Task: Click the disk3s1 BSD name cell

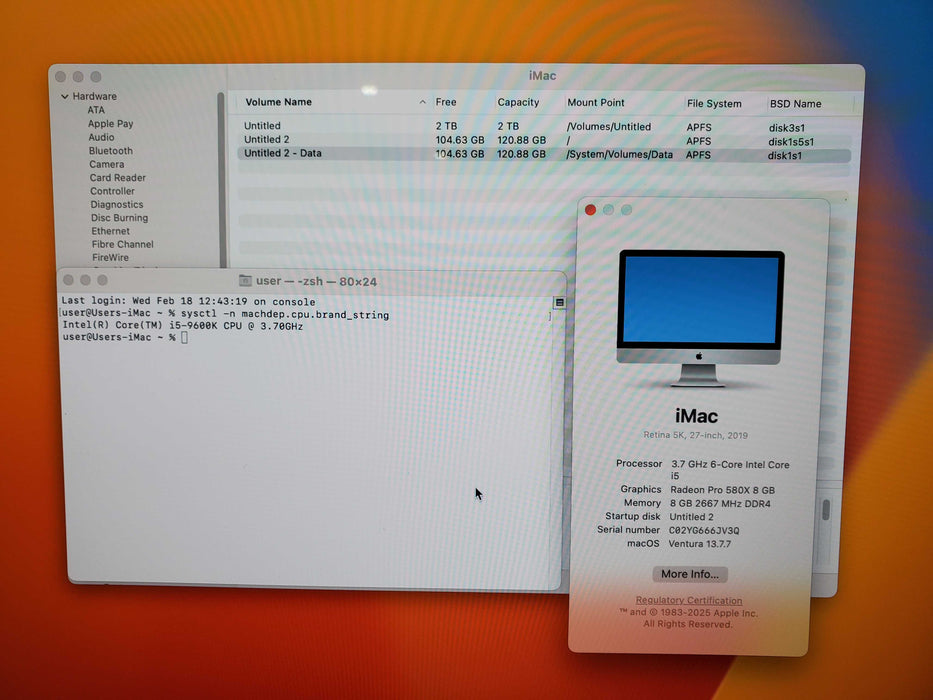Action: click(787, 128)
